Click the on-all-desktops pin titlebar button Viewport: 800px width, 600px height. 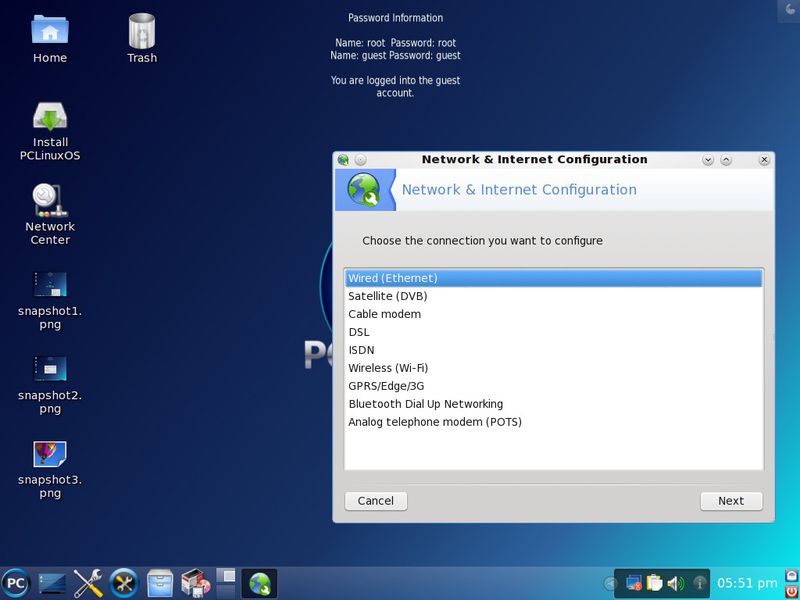coord(360,160)
